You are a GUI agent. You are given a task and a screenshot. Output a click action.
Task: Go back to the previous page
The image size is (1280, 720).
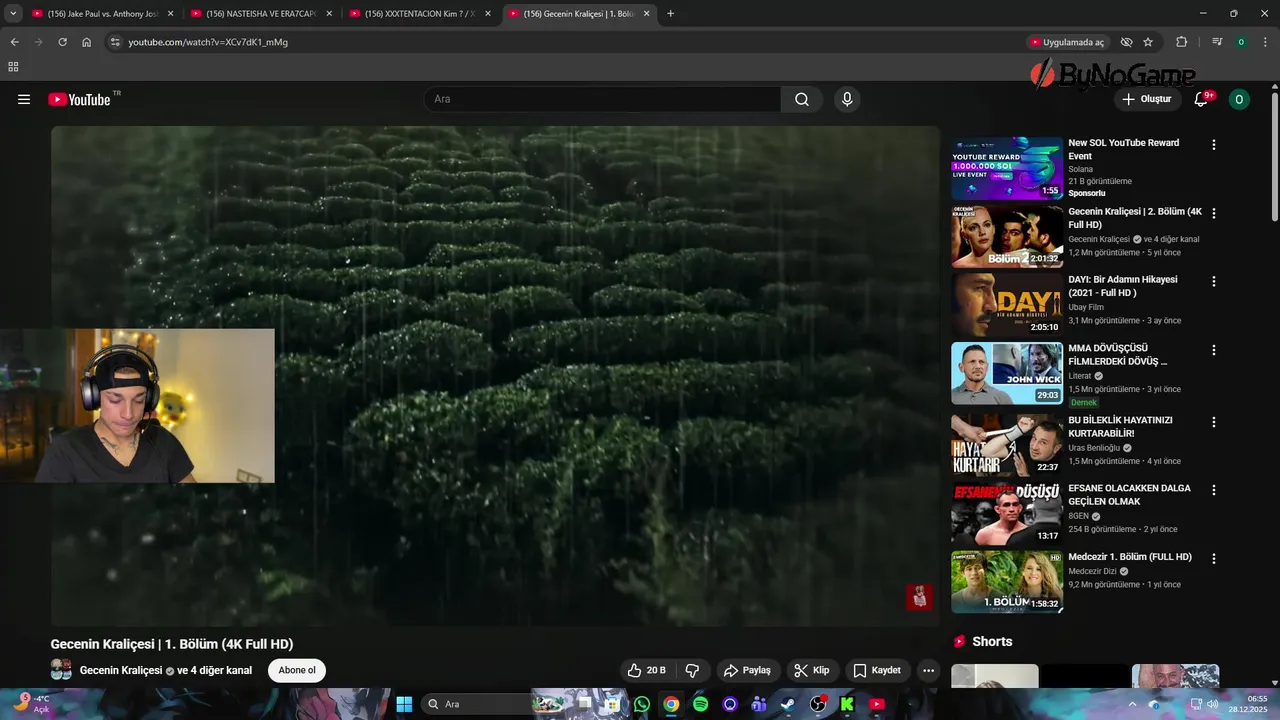pos(14,42)
